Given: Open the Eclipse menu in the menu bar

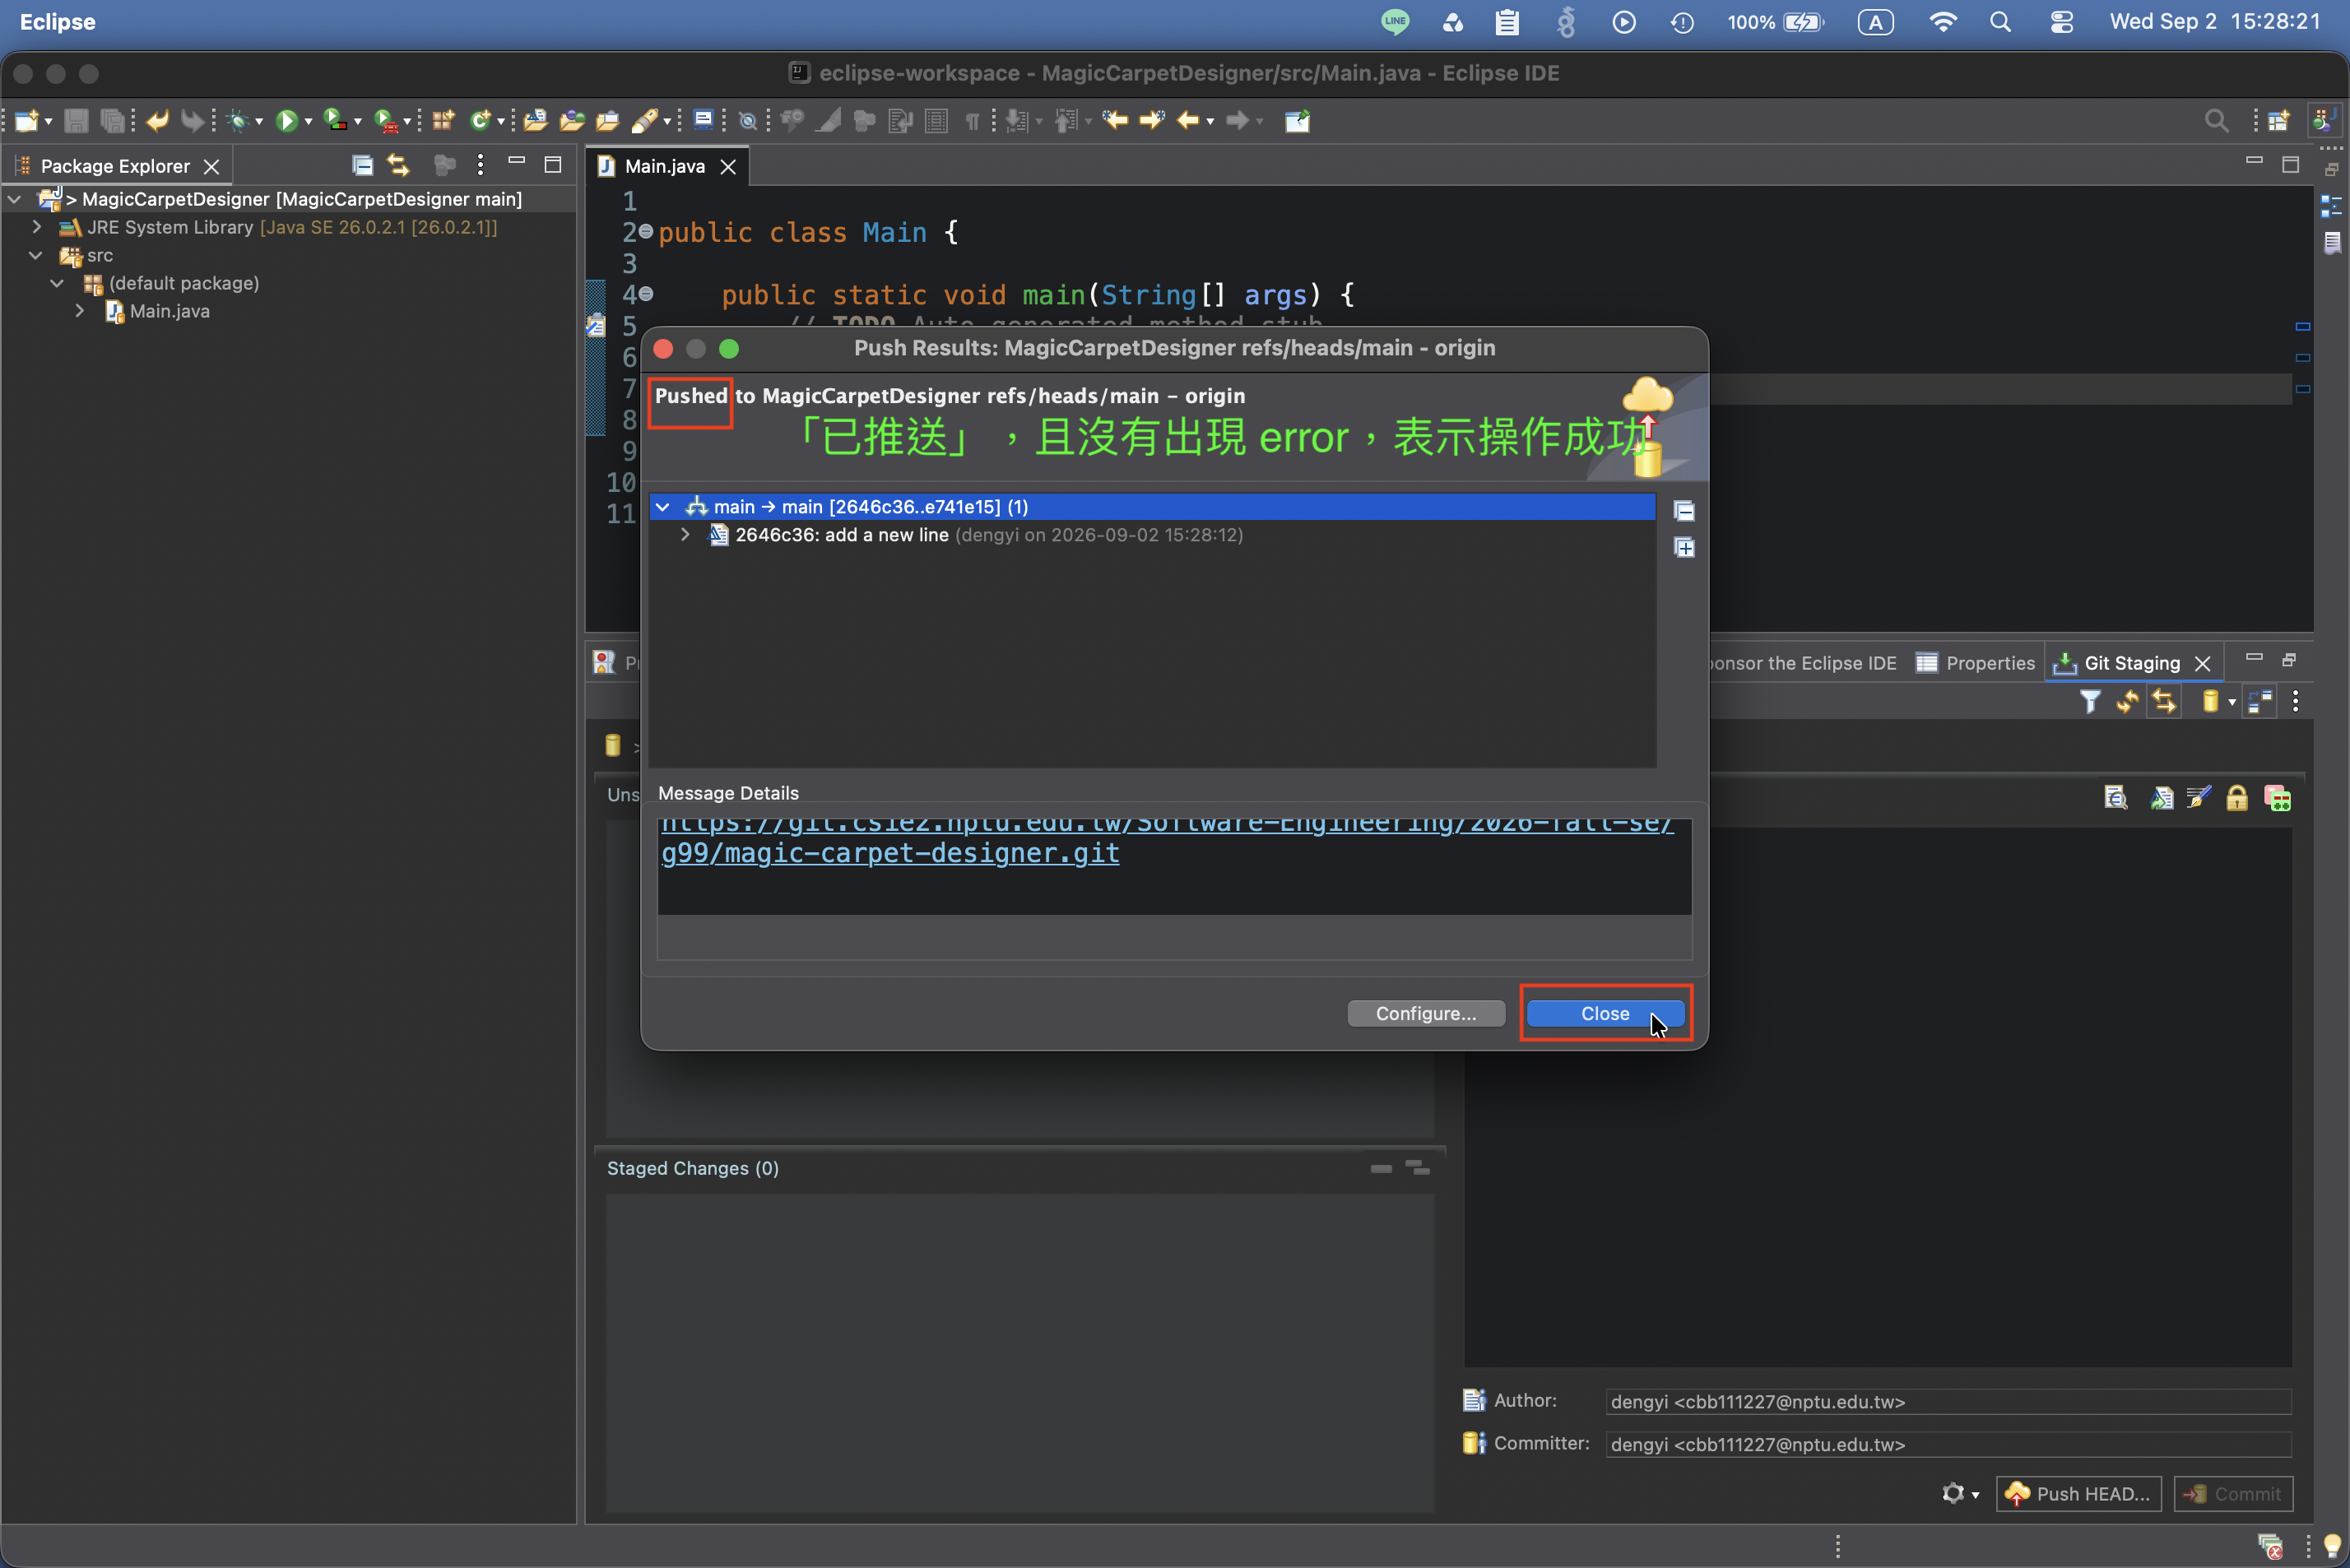Looking at the screenshot, I should point(58,22).
